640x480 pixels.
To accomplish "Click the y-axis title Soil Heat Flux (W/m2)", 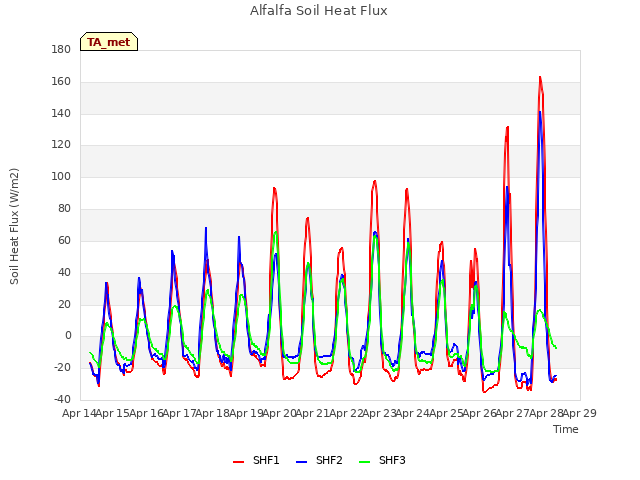I will pyautogui.click(x=14, y=226).
